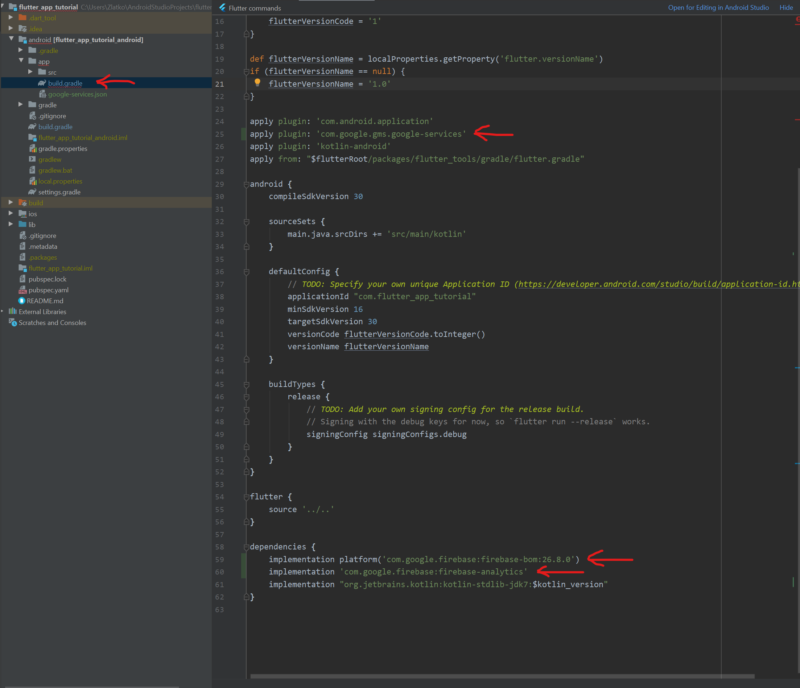This screenshot has width=800, height=688.
Task: Collapse the app folder arrow
Action: 21,61
